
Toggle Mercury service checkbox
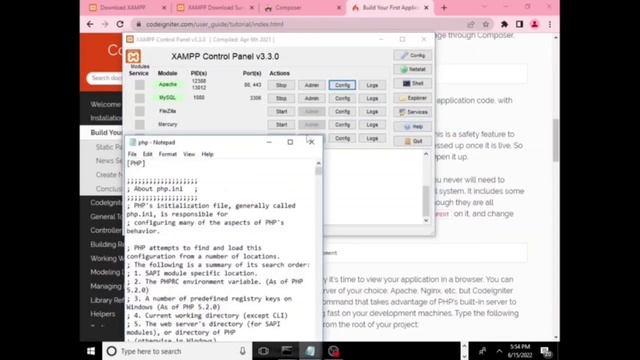[140, 124]
